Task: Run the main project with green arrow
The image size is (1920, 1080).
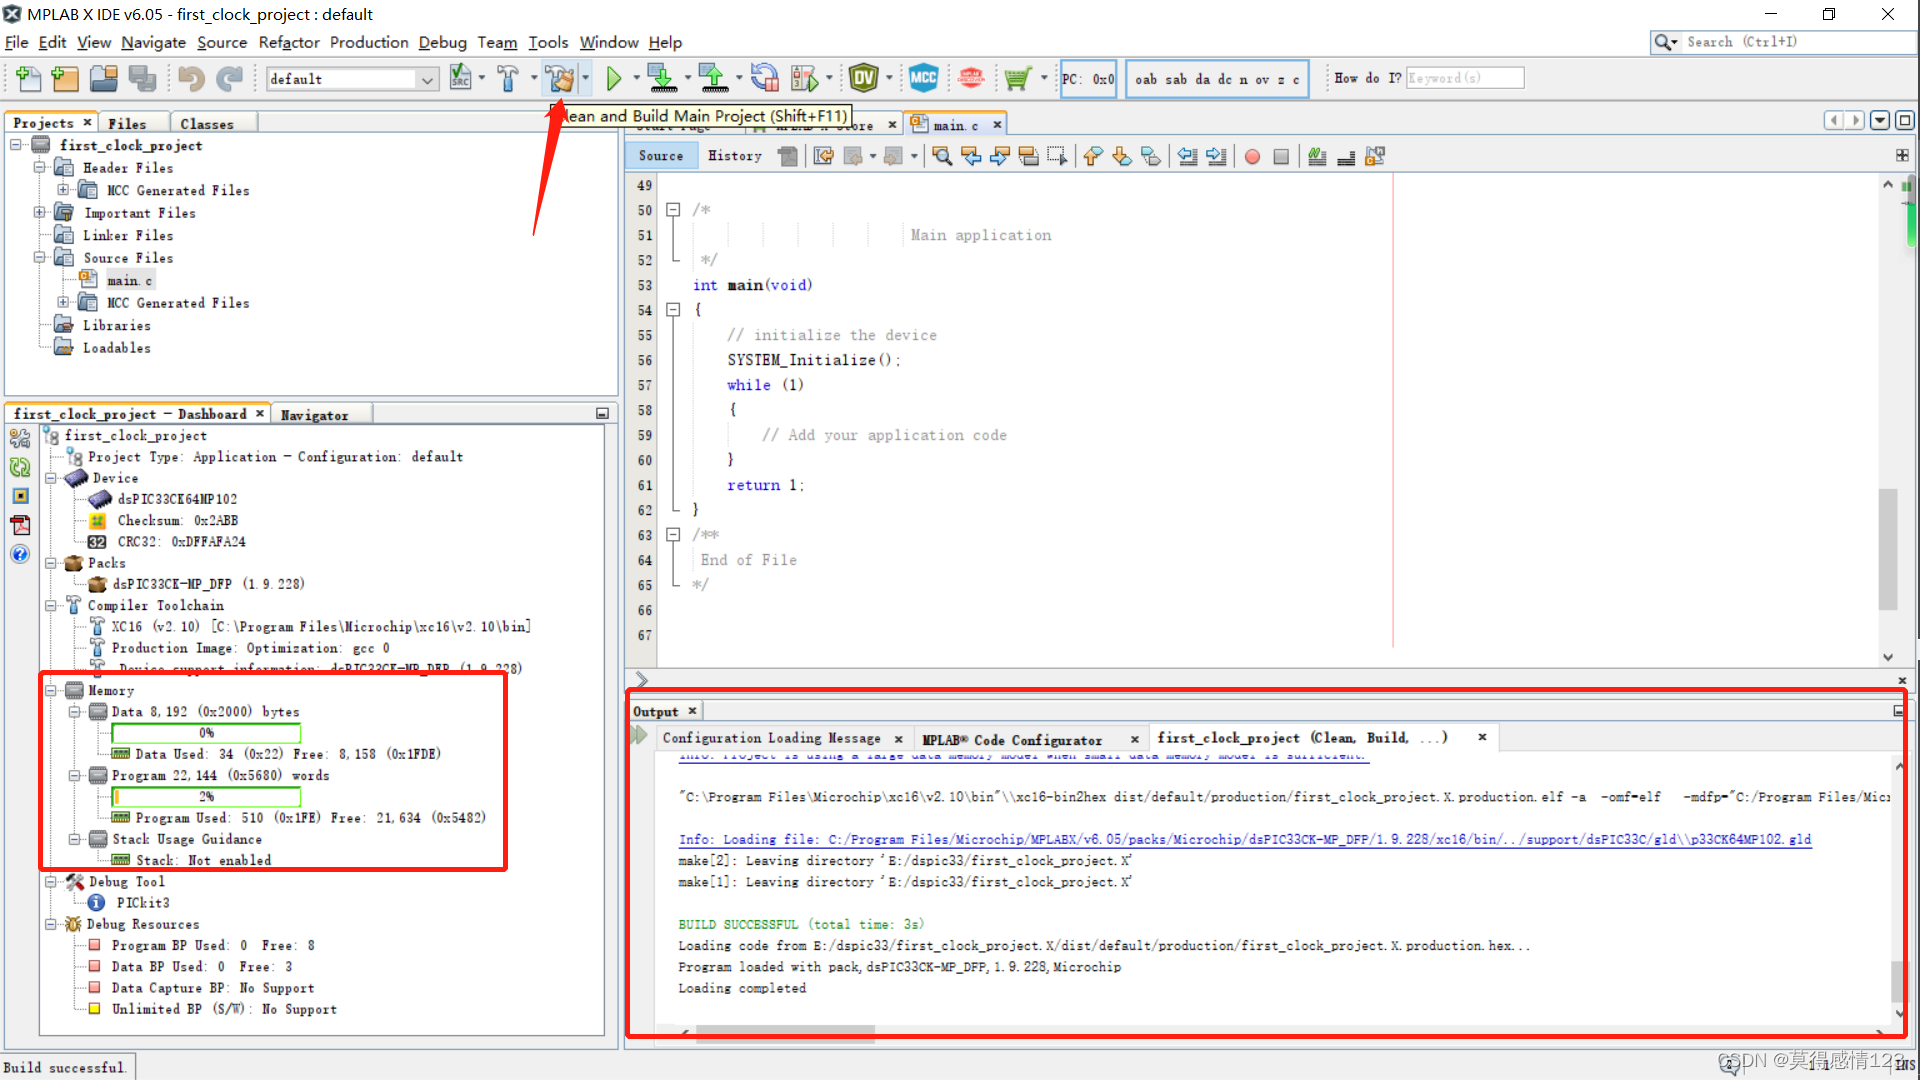Action: point(614,78)
